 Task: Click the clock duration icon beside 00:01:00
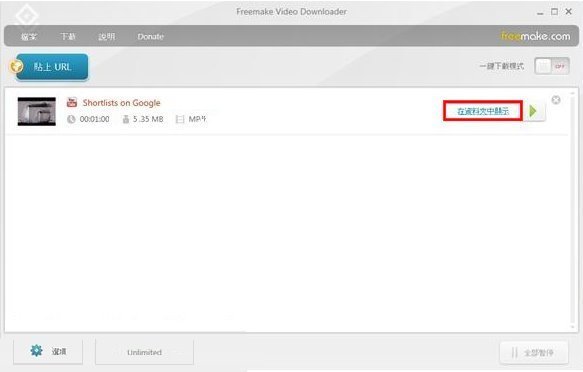click(71, 119)
